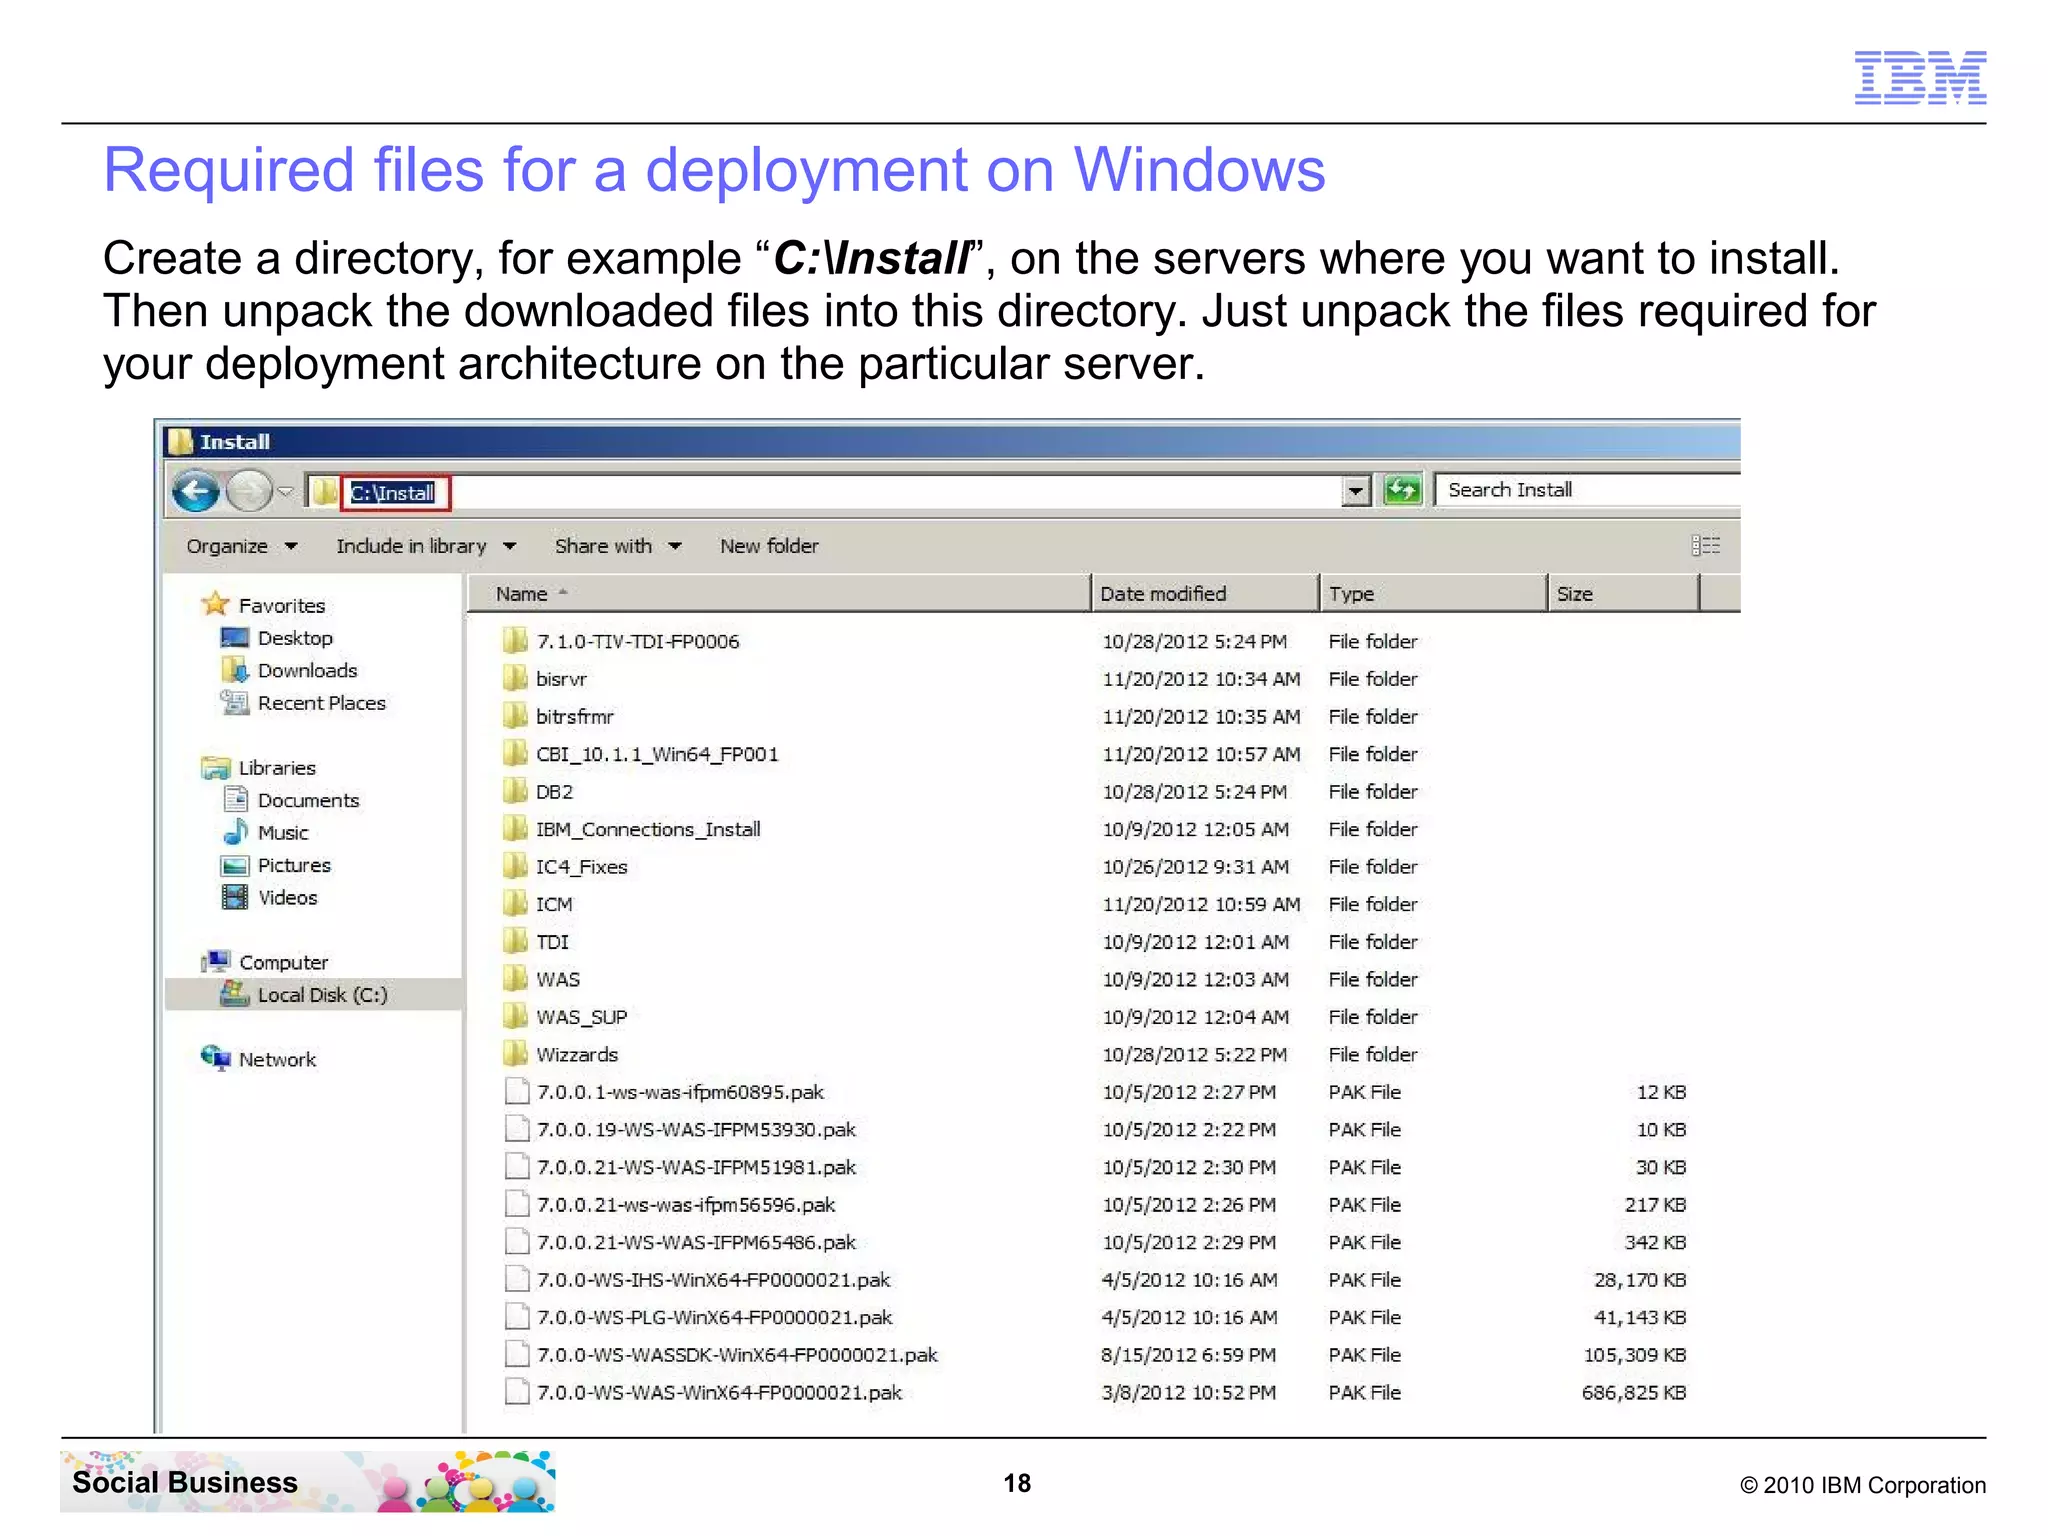Select the 7.1.0-TIV-TDI-FP0006 folder icon
This screenshot has width=2048, height=1536.
point(515,640)
